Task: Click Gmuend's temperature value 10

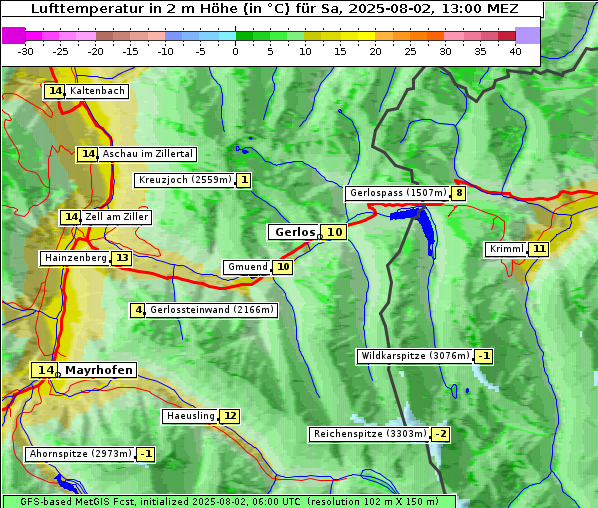Action: pos(283,267)
